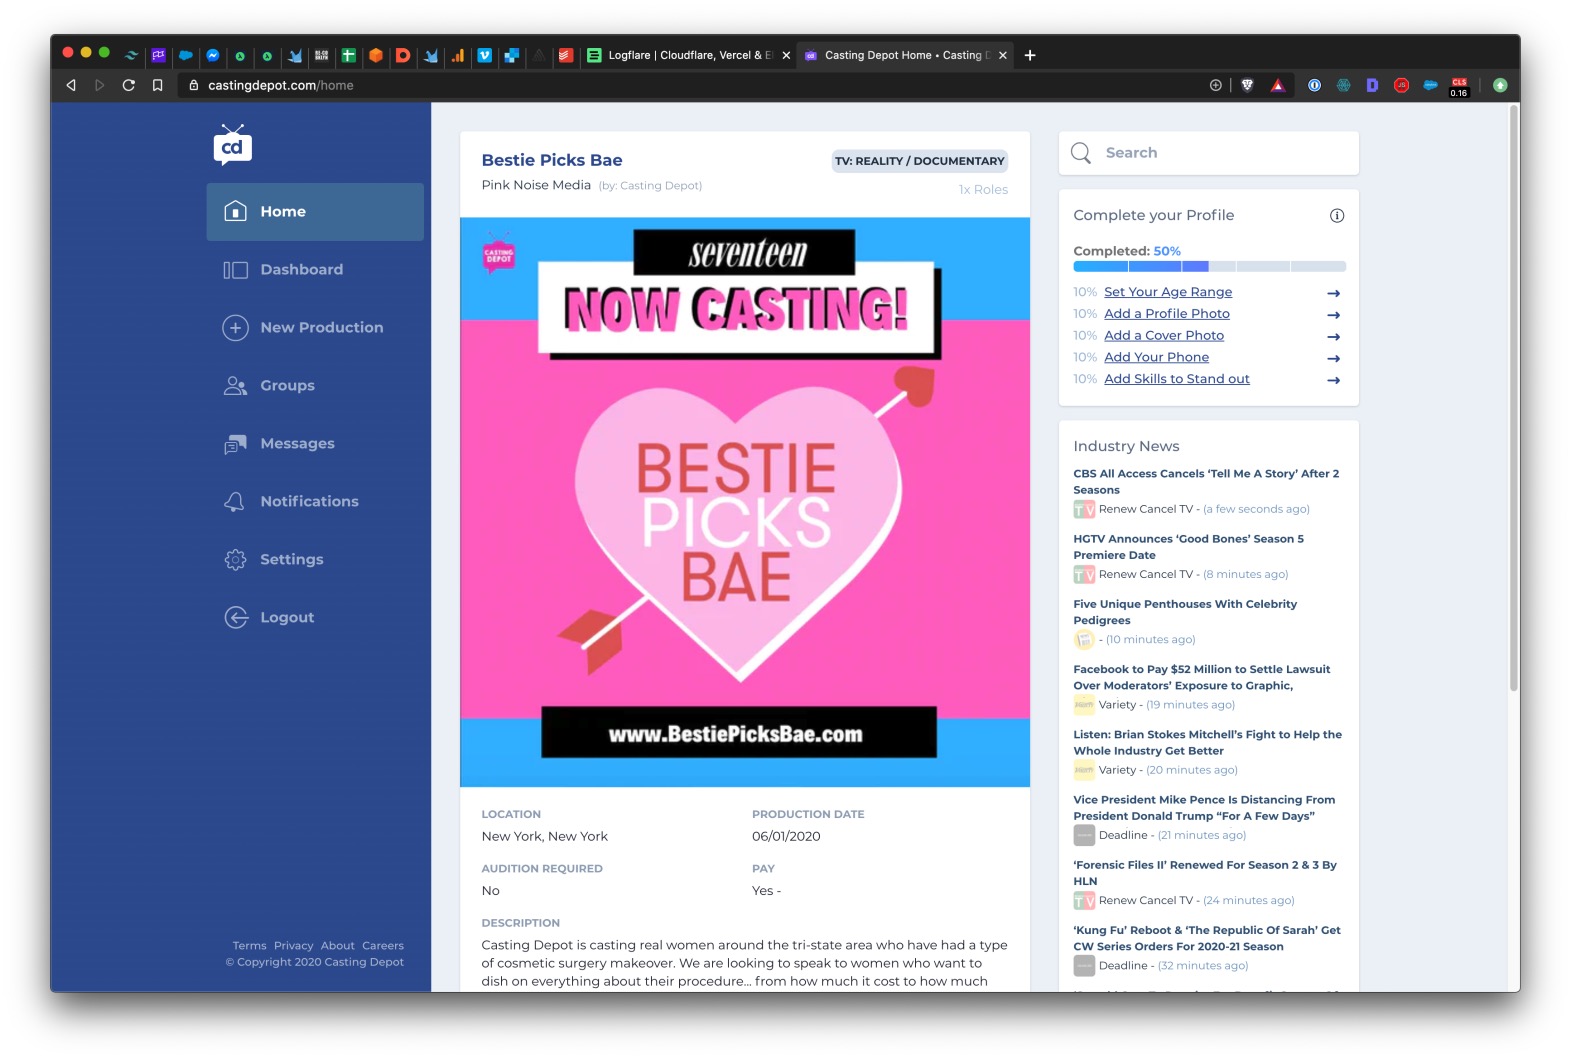Open the Bestie Picks Bae casting poster
This screenshot has width=1571, height=1059.
click(x=744, y=502)
